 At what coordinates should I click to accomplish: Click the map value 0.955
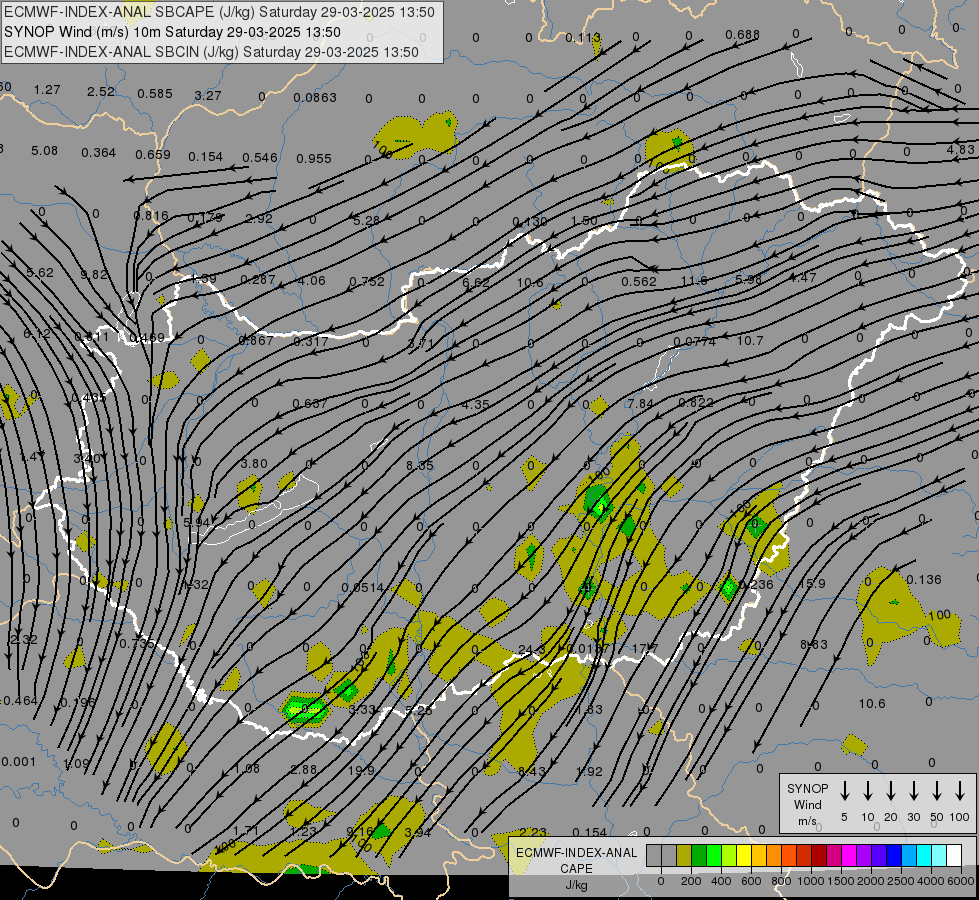[x=313, y=159]
